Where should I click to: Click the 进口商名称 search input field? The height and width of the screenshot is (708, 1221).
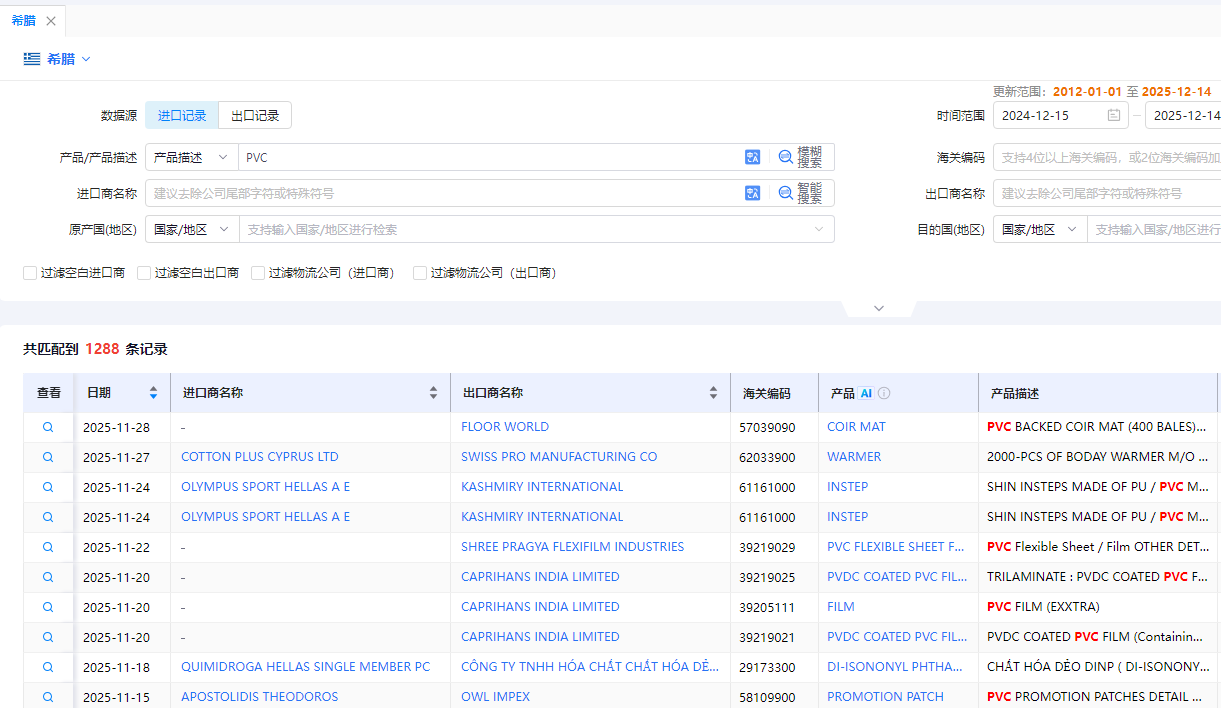coord(440,193)
